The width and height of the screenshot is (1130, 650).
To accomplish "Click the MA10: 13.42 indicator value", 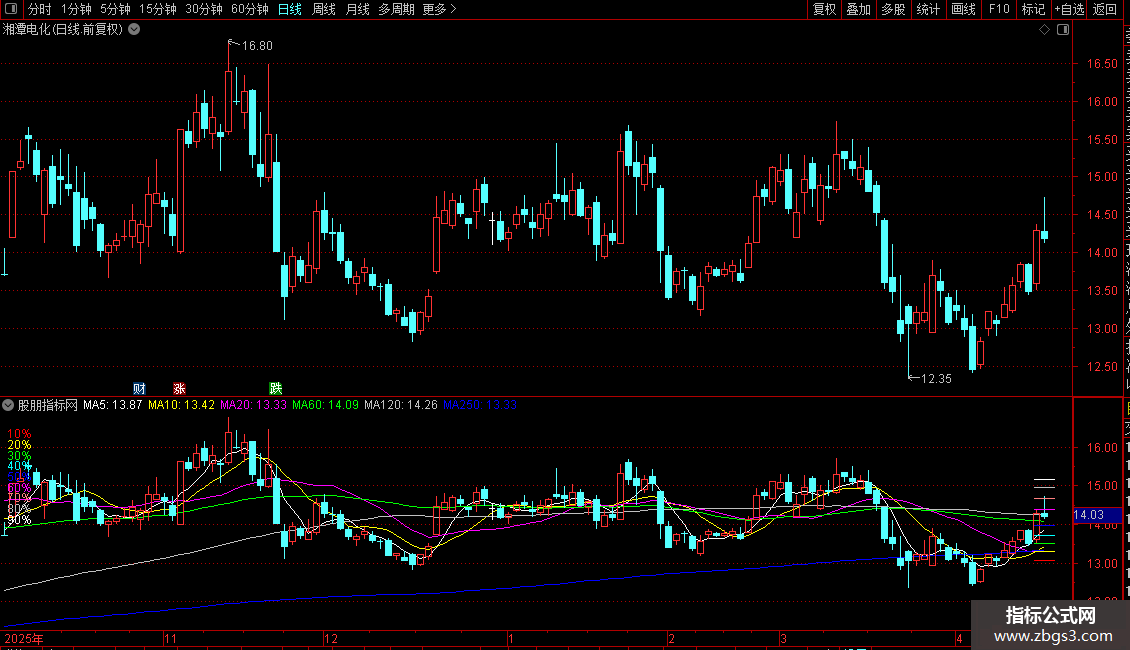I will [x=182, y=405].
